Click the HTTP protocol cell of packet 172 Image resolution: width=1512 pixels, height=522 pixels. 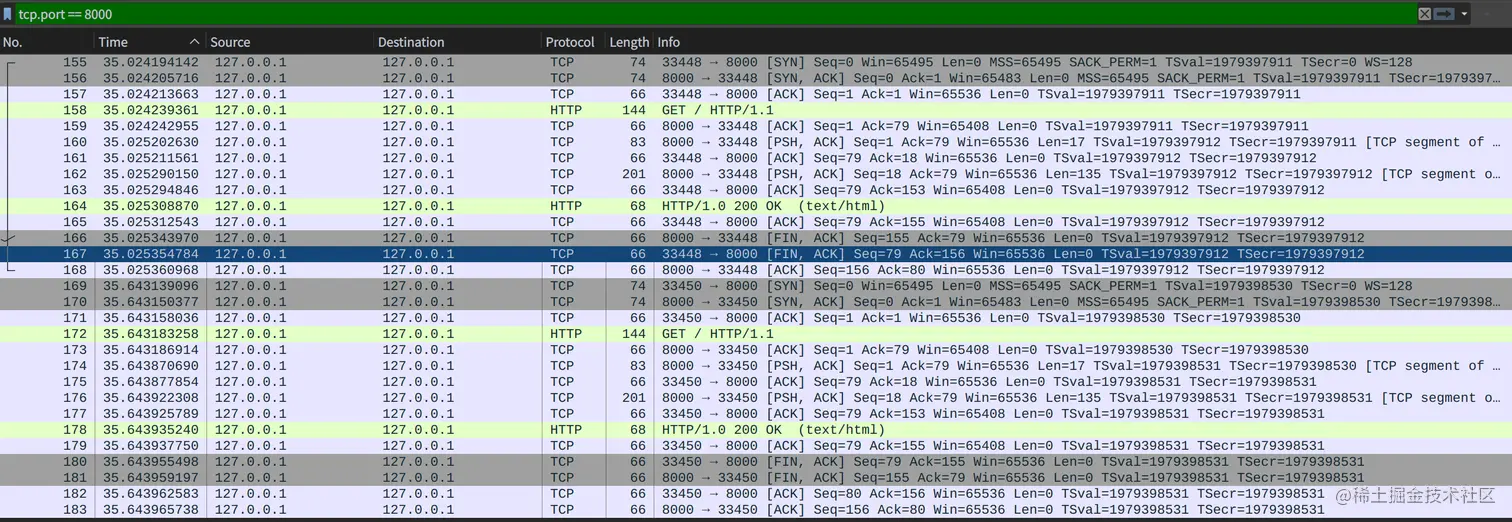(566, 334)
